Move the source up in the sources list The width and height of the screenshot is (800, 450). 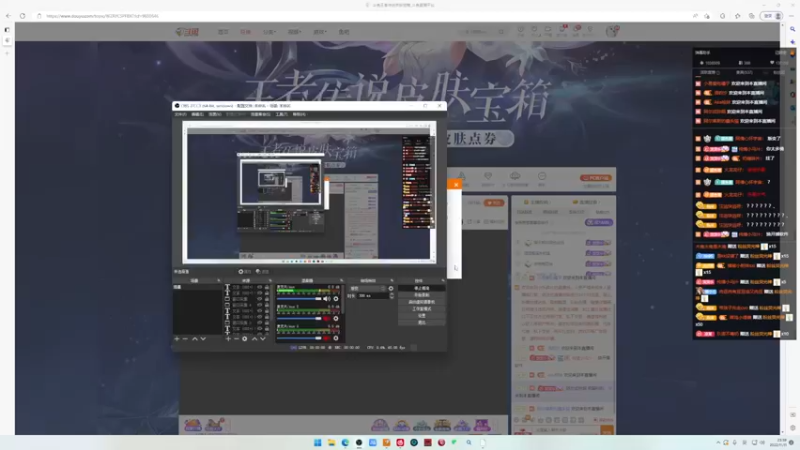(x=254, y=339)
